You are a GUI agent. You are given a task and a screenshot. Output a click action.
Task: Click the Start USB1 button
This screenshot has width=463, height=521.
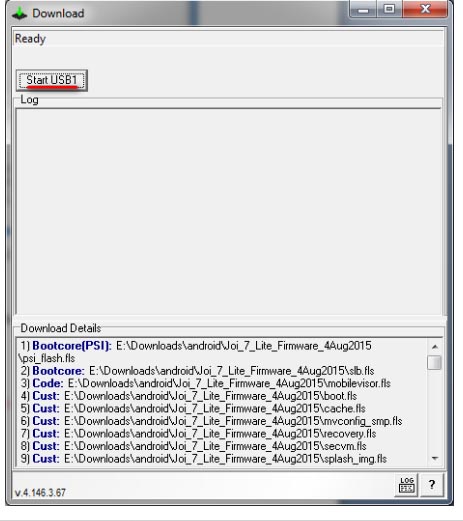pyautogui.click(x=52, y=80)
